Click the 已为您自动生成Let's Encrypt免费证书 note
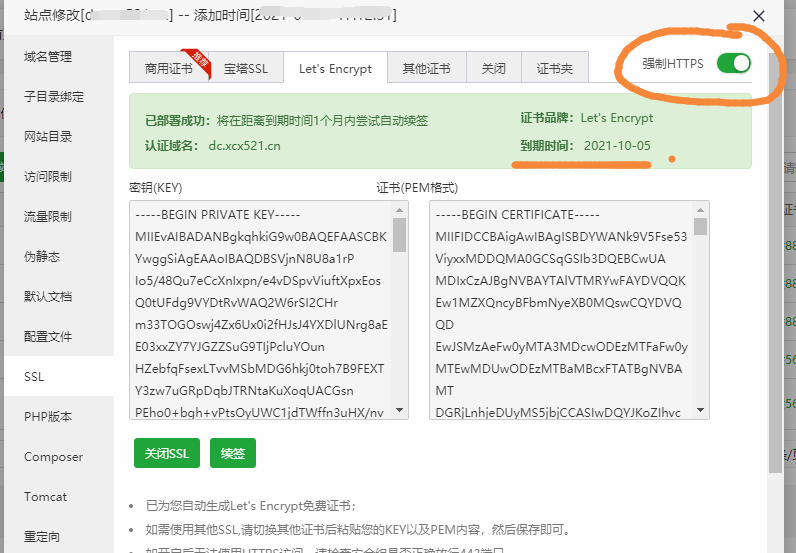The image size is (796, 553). tap(251, 506)
